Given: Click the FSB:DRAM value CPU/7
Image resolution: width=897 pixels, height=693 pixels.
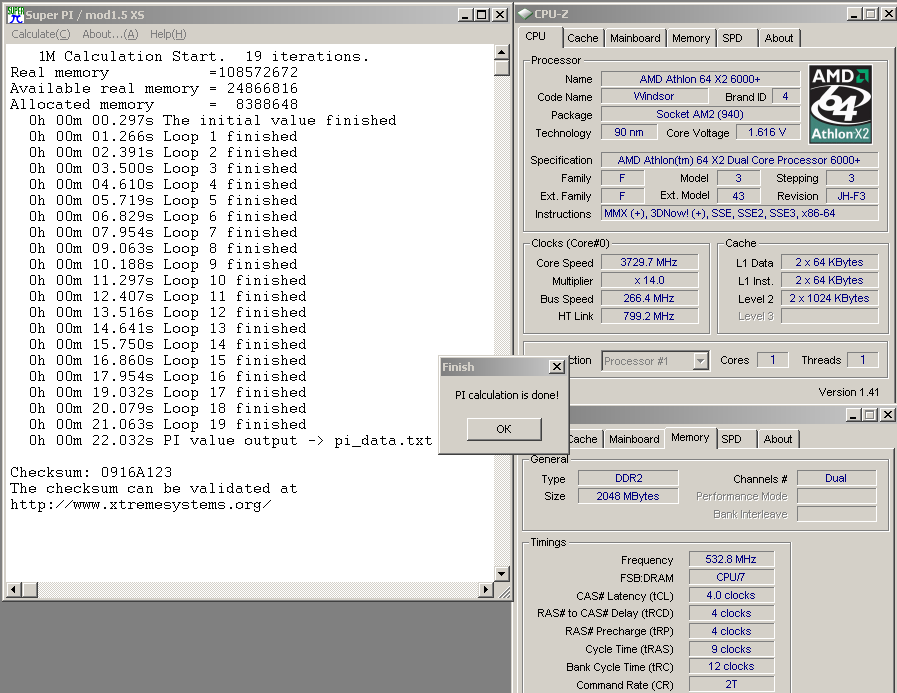Looking at the screenshot, I should click(731, 577).
